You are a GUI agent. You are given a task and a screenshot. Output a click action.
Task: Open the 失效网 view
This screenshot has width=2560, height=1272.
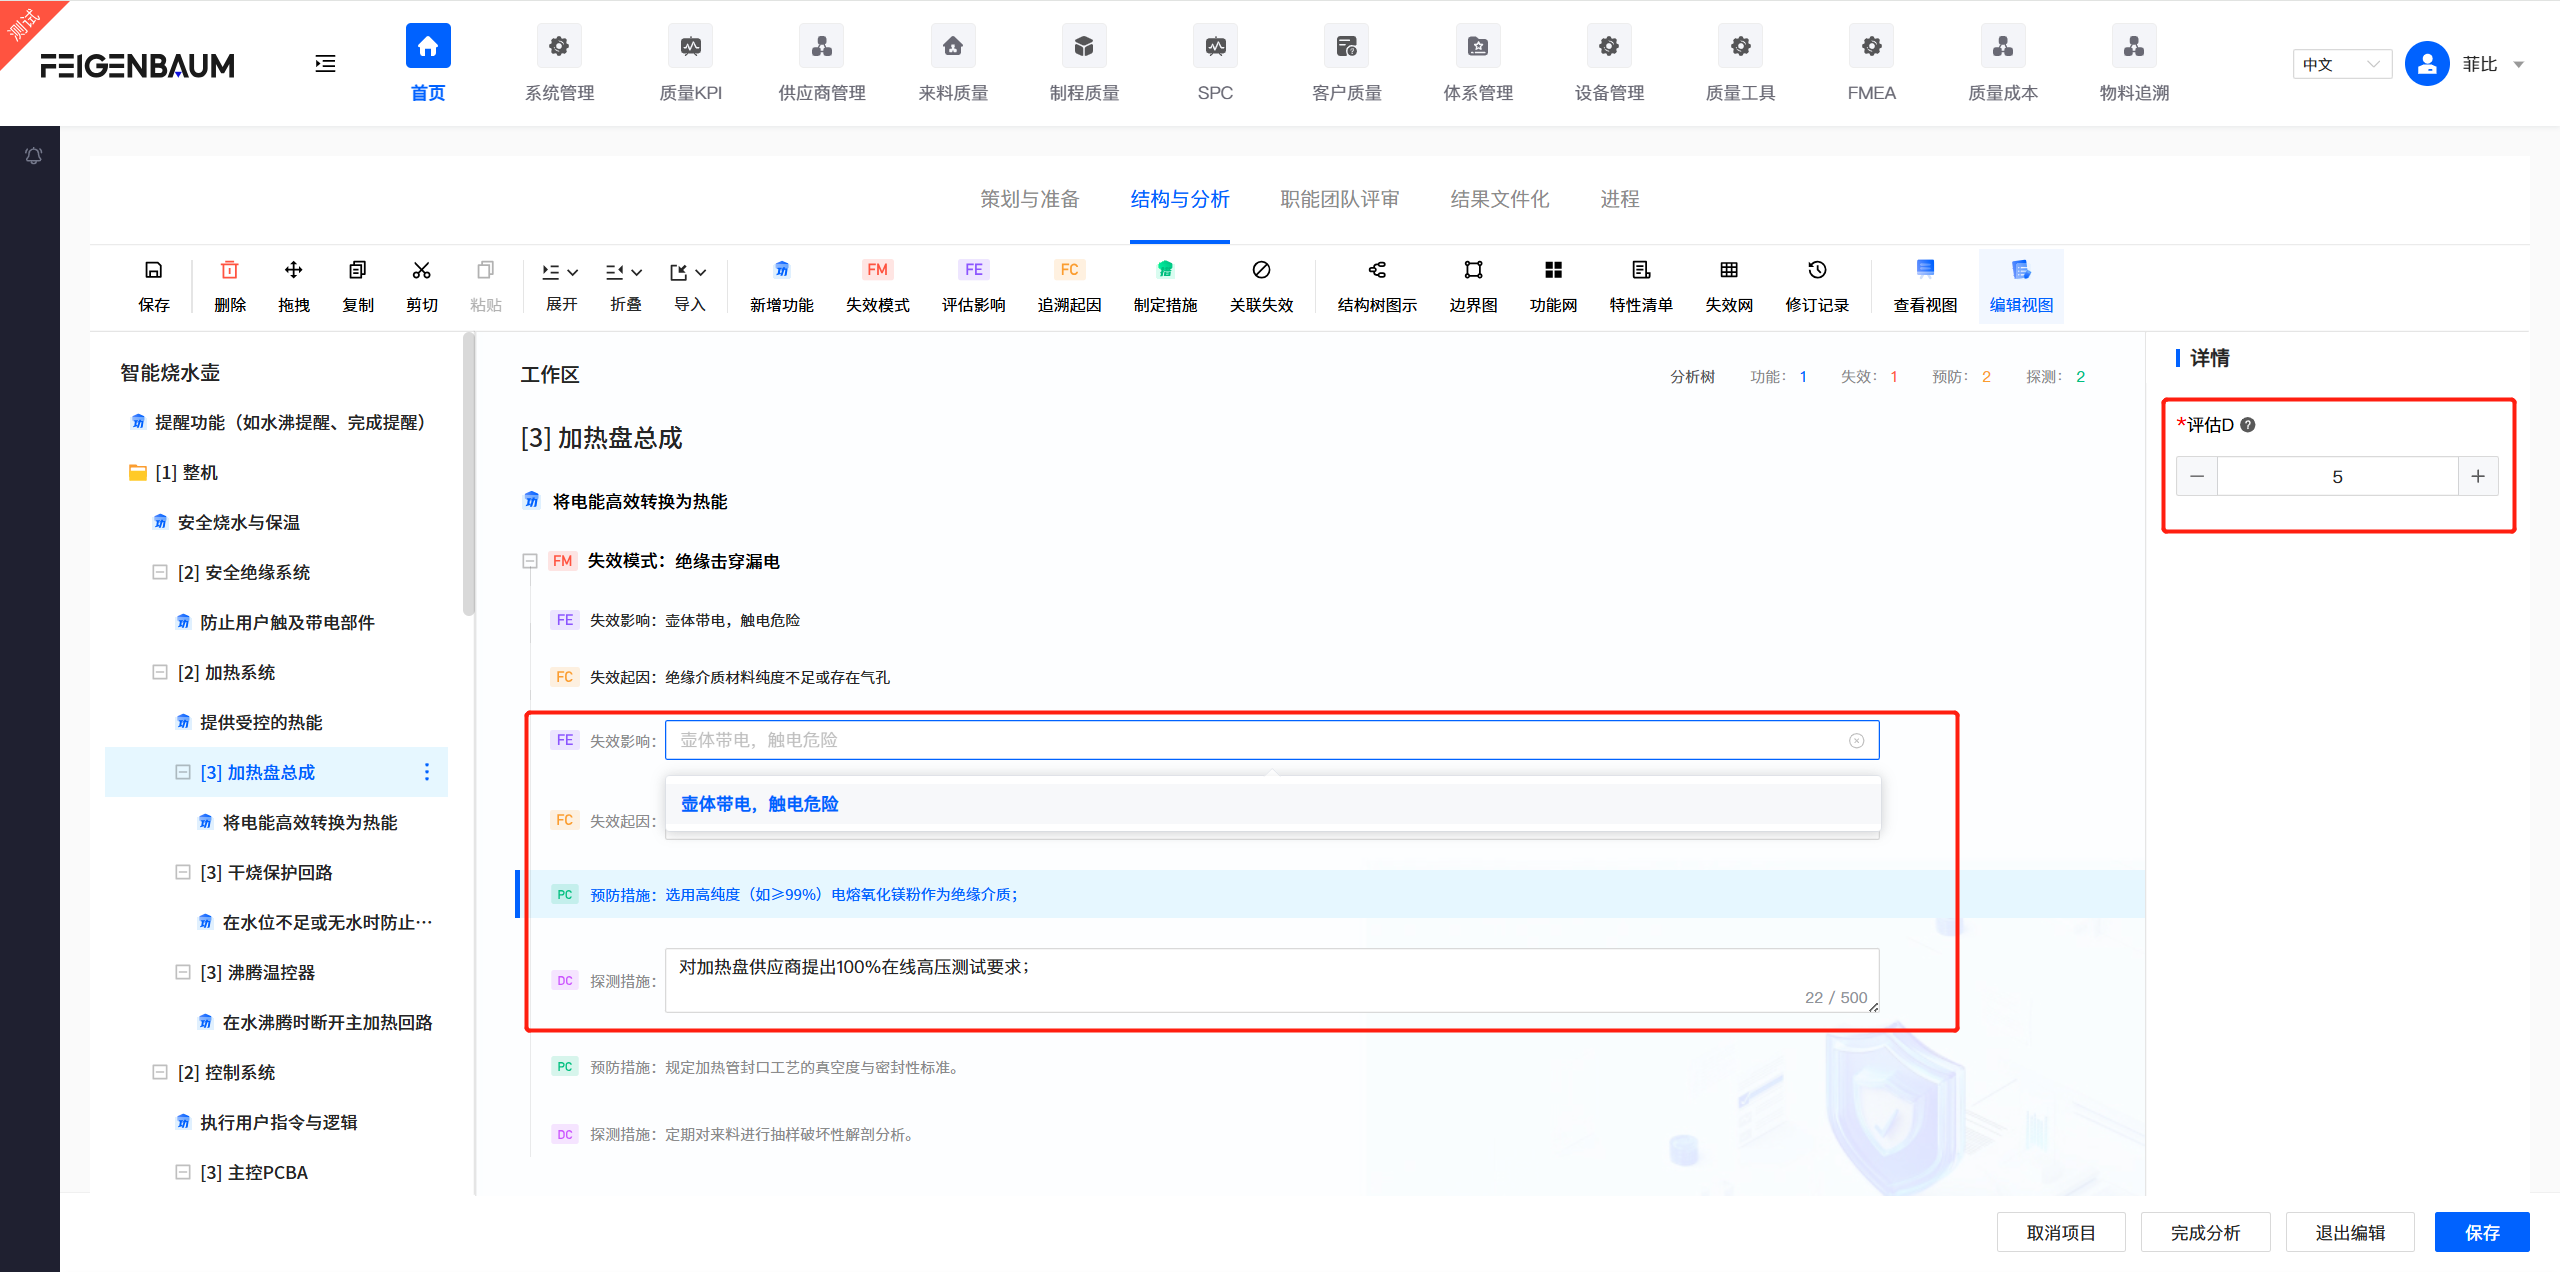[x=1728, y=285]
